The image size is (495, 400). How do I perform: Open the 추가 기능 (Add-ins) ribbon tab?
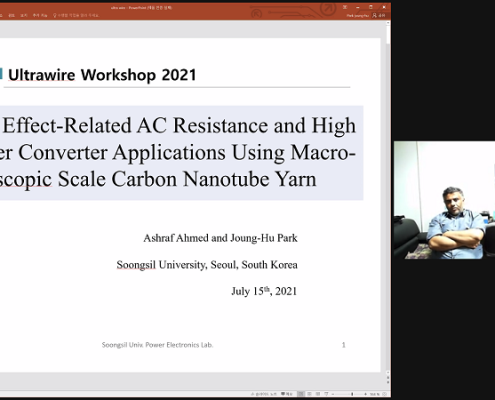pos(40,15)
